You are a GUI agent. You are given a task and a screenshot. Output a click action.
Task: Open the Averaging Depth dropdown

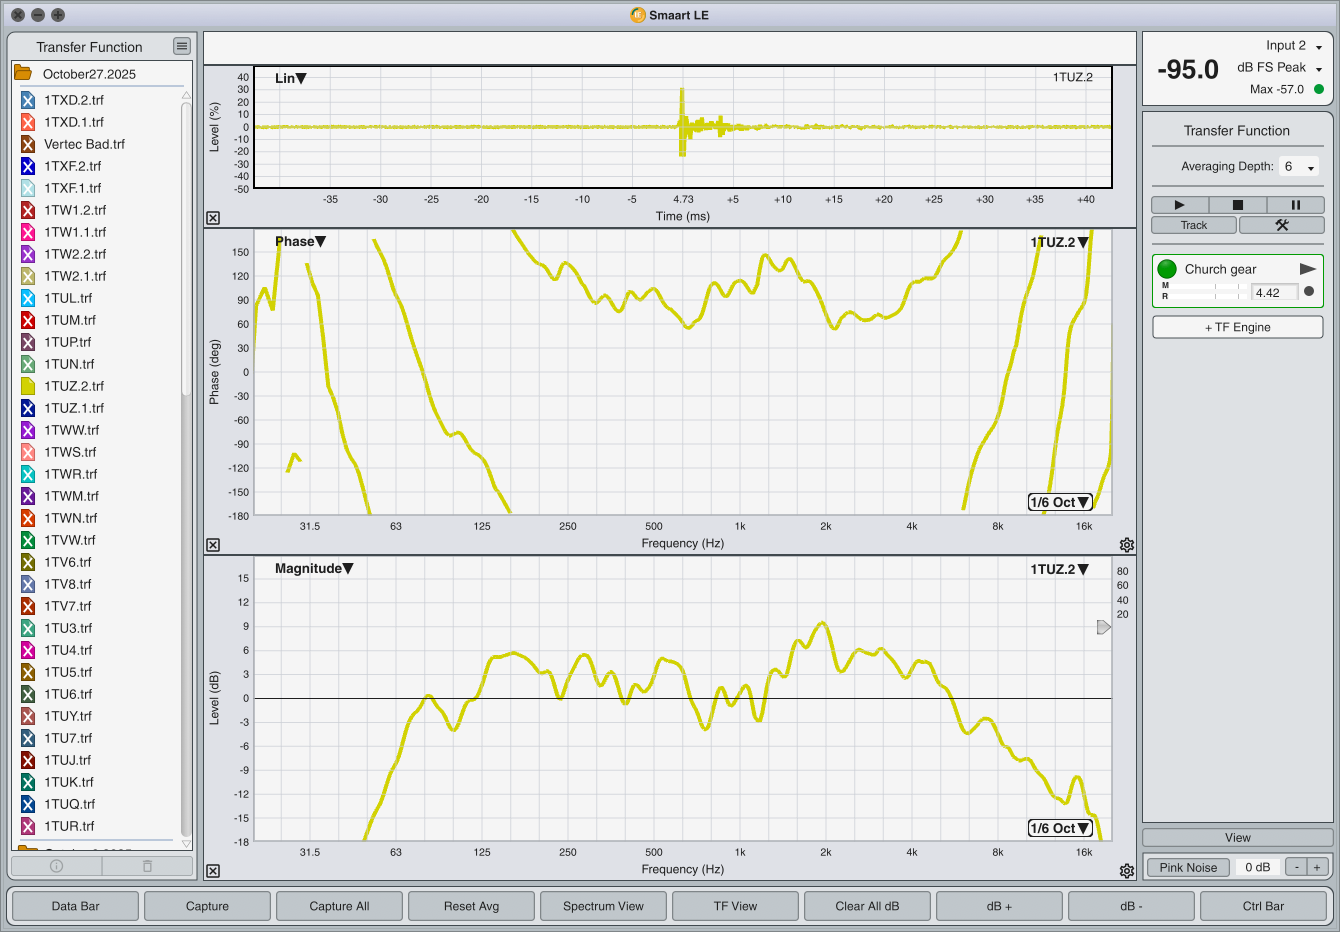(x=1299, y=167)
